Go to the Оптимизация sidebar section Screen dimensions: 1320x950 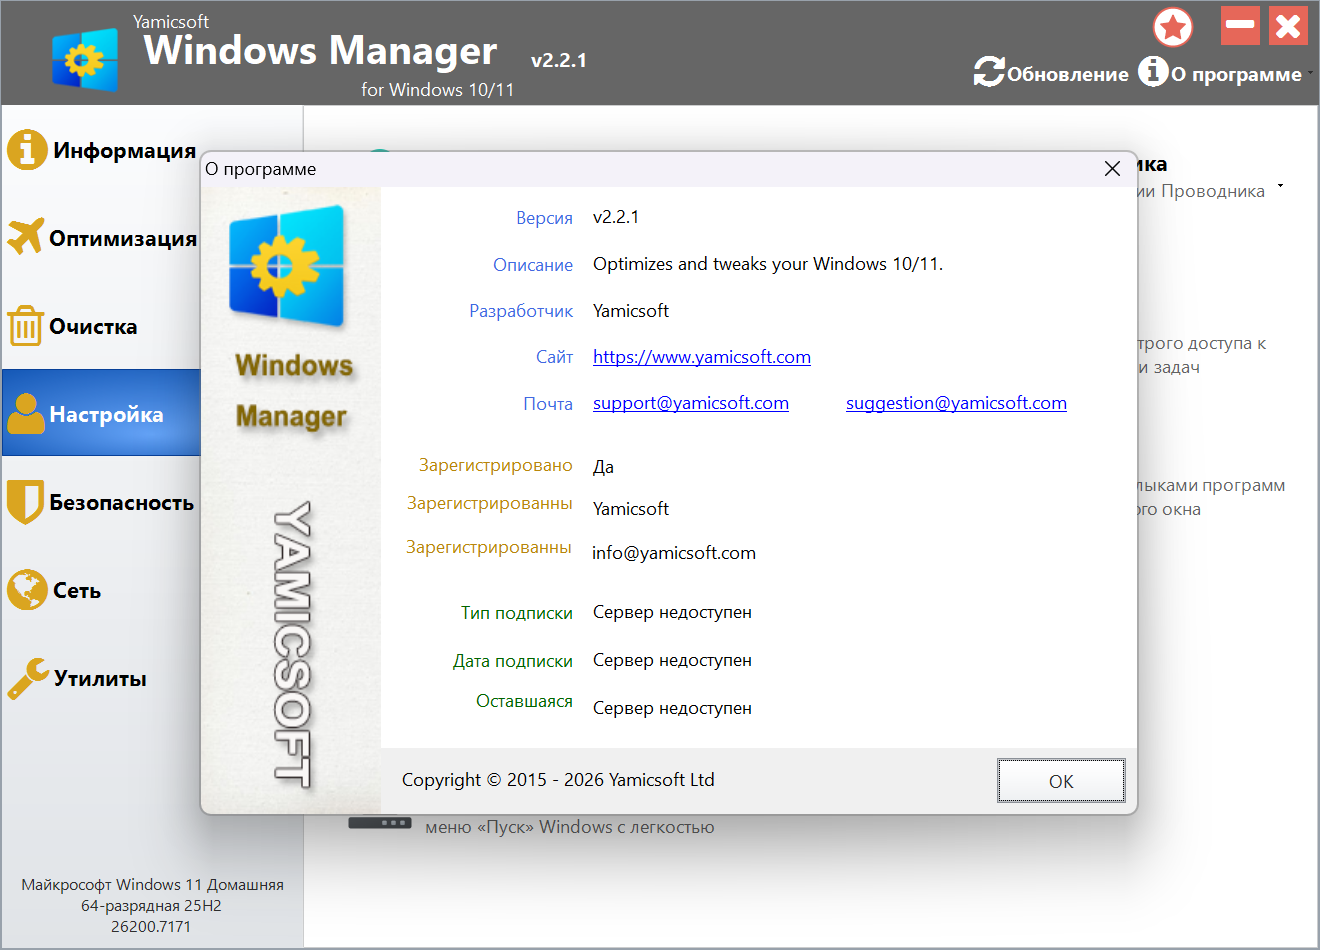(101, 238)
